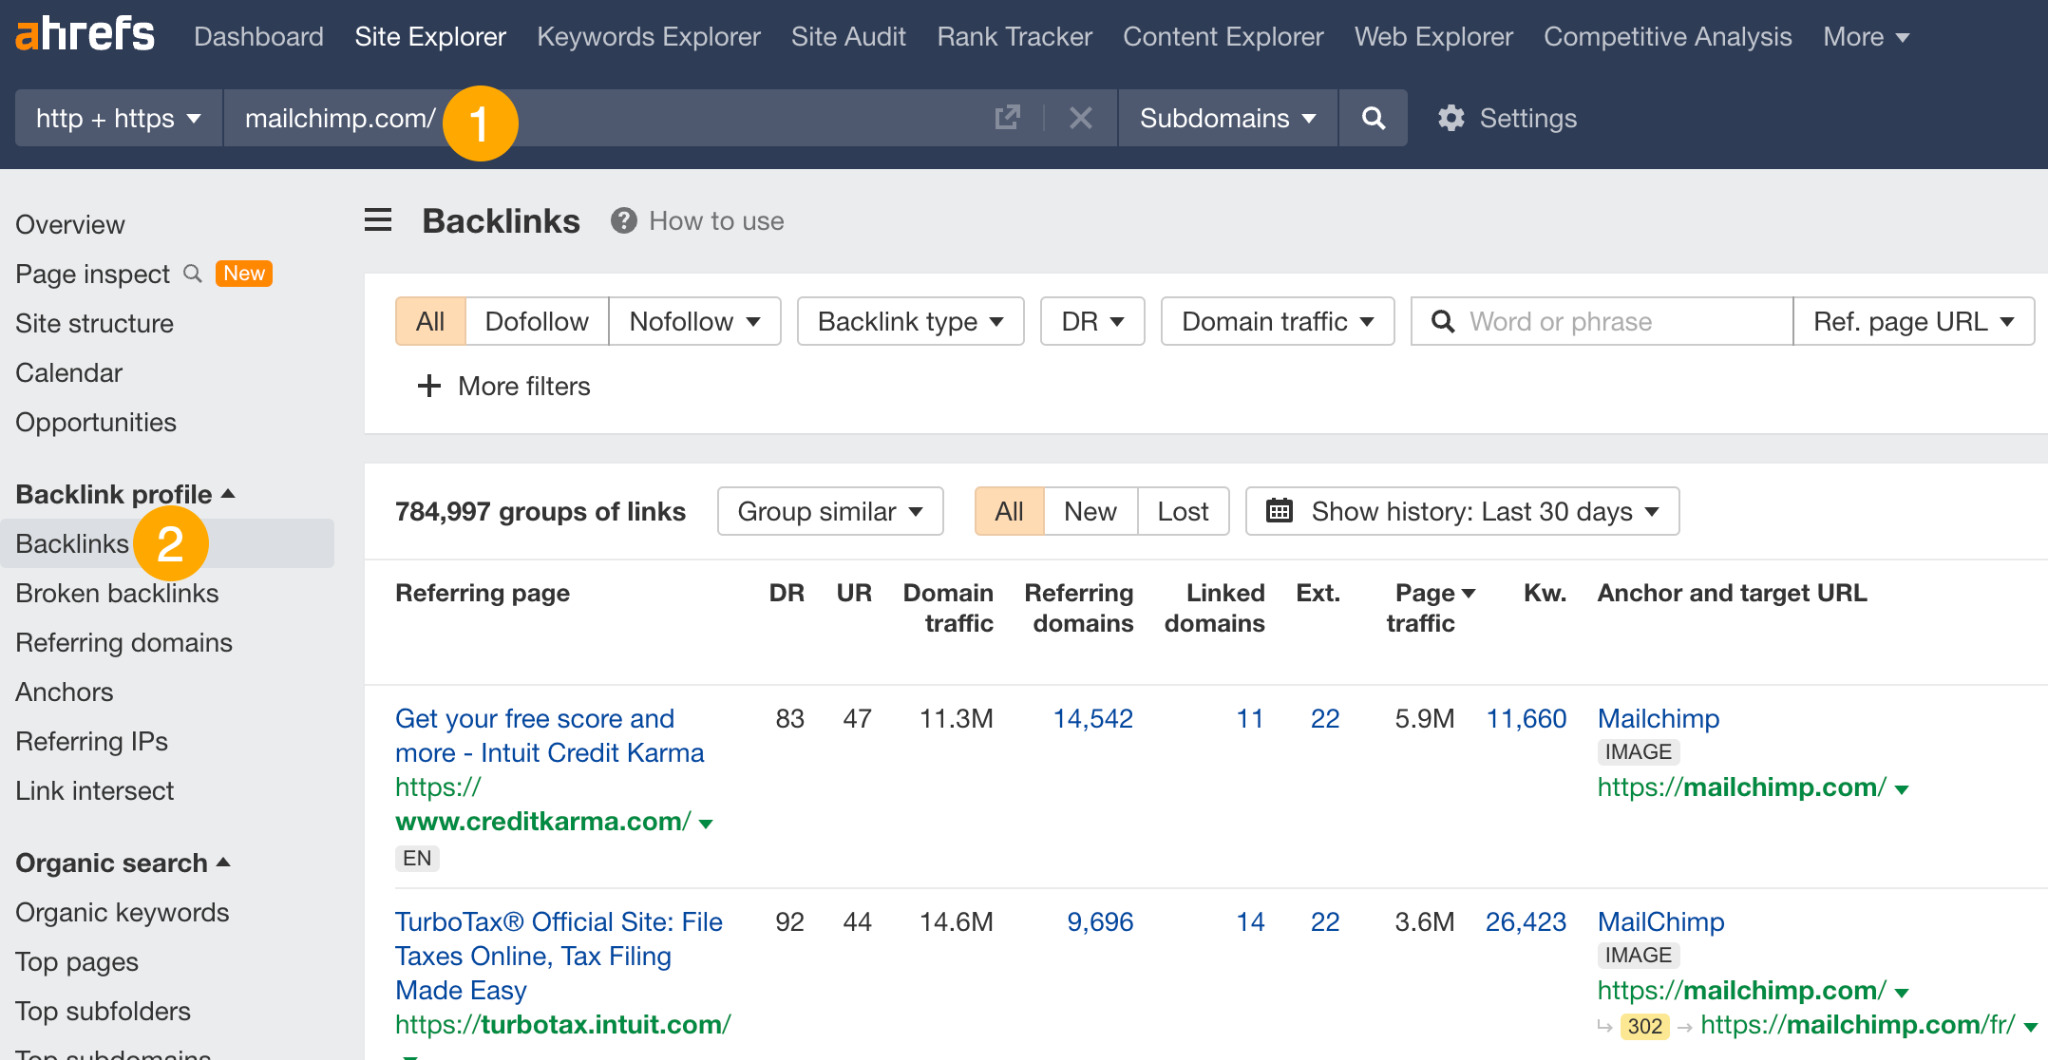The height and width of the screenshot is (1060, 2048).
Task: Show only Lost links
Action: click(1183, 511)
